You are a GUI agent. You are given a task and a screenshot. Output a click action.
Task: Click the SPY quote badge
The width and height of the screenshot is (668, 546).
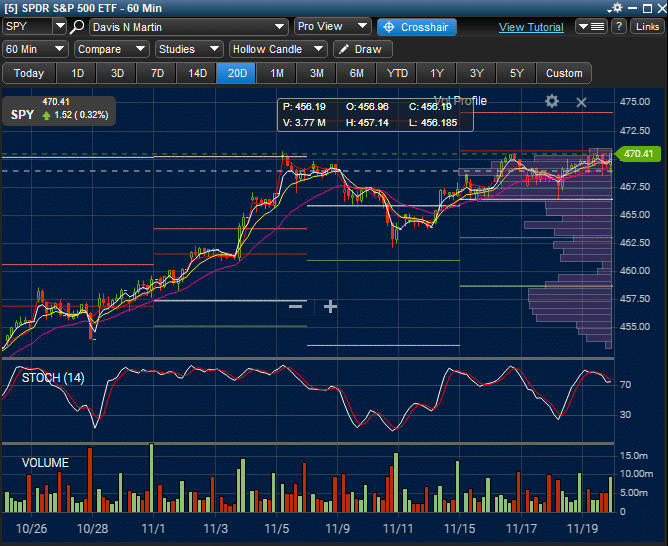(59, 111)
